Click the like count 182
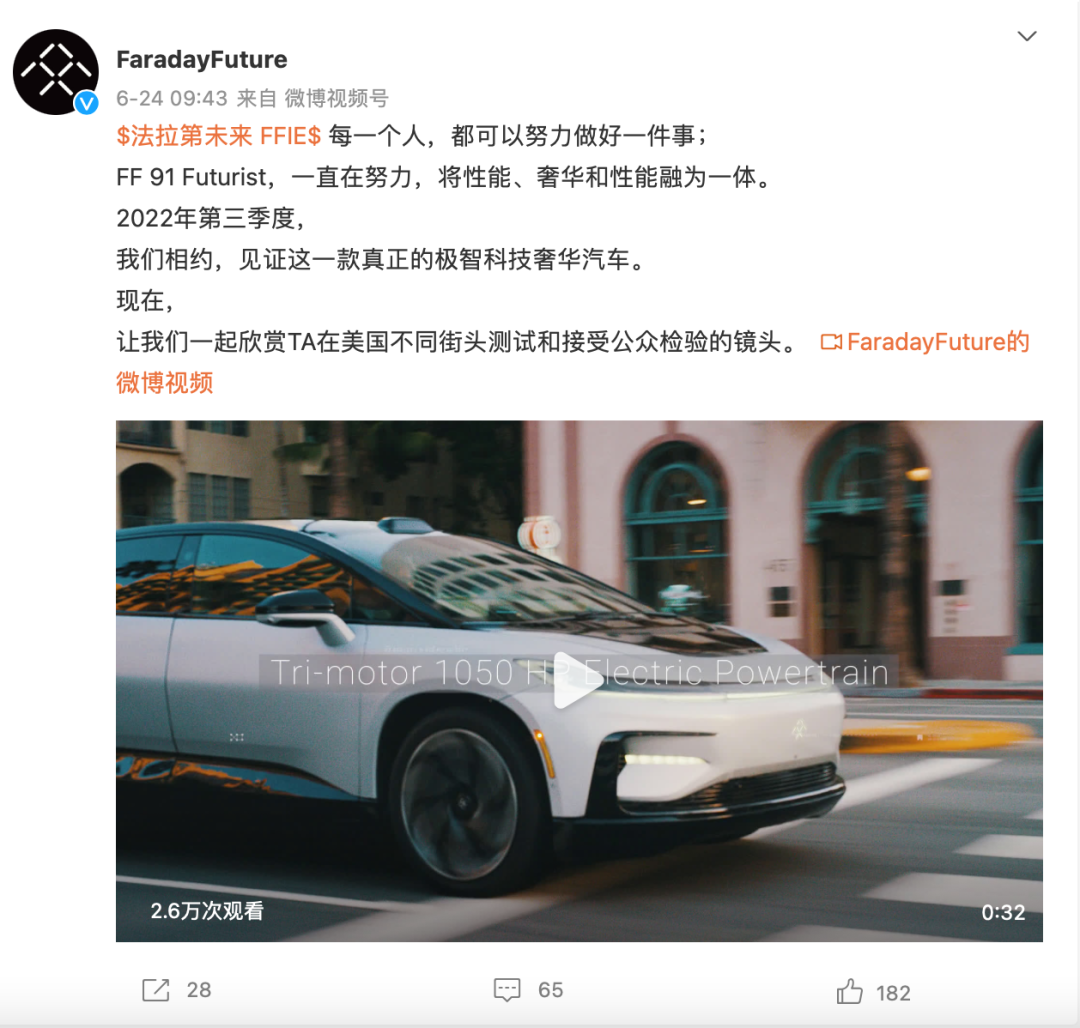The image size is (1080, 1028). coord(893,993)
